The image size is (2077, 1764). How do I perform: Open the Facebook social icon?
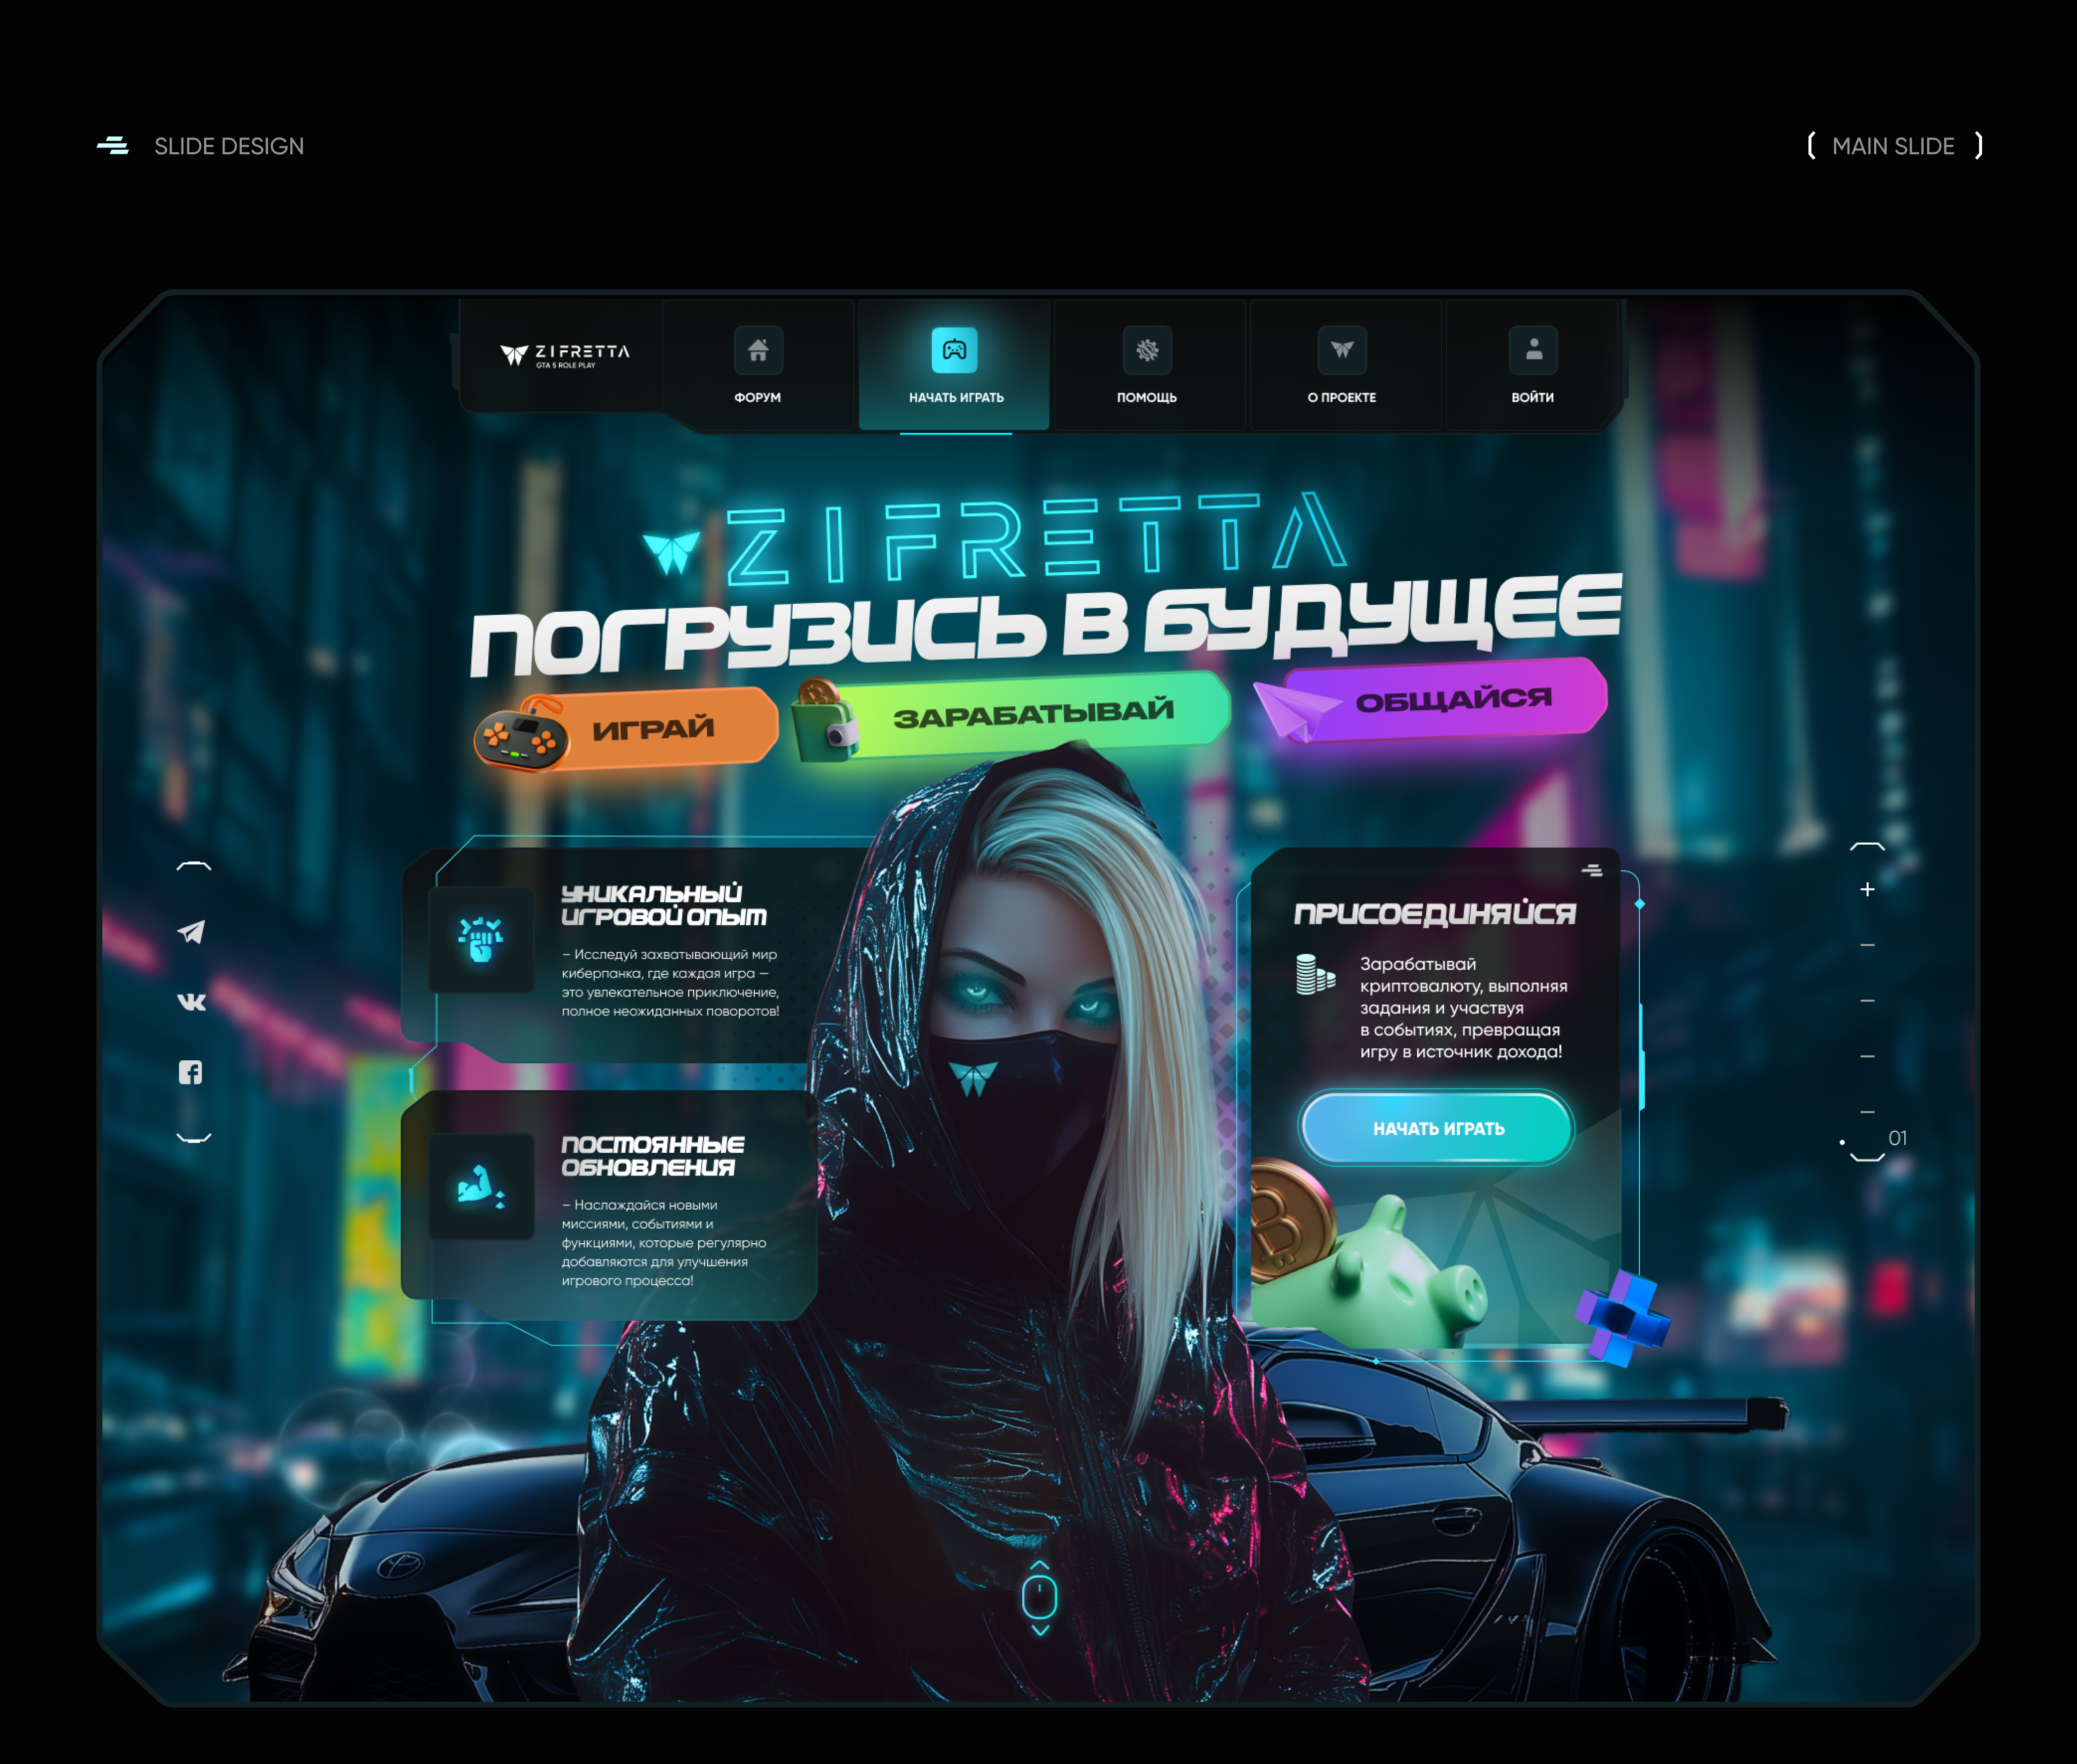point(191,1073)
